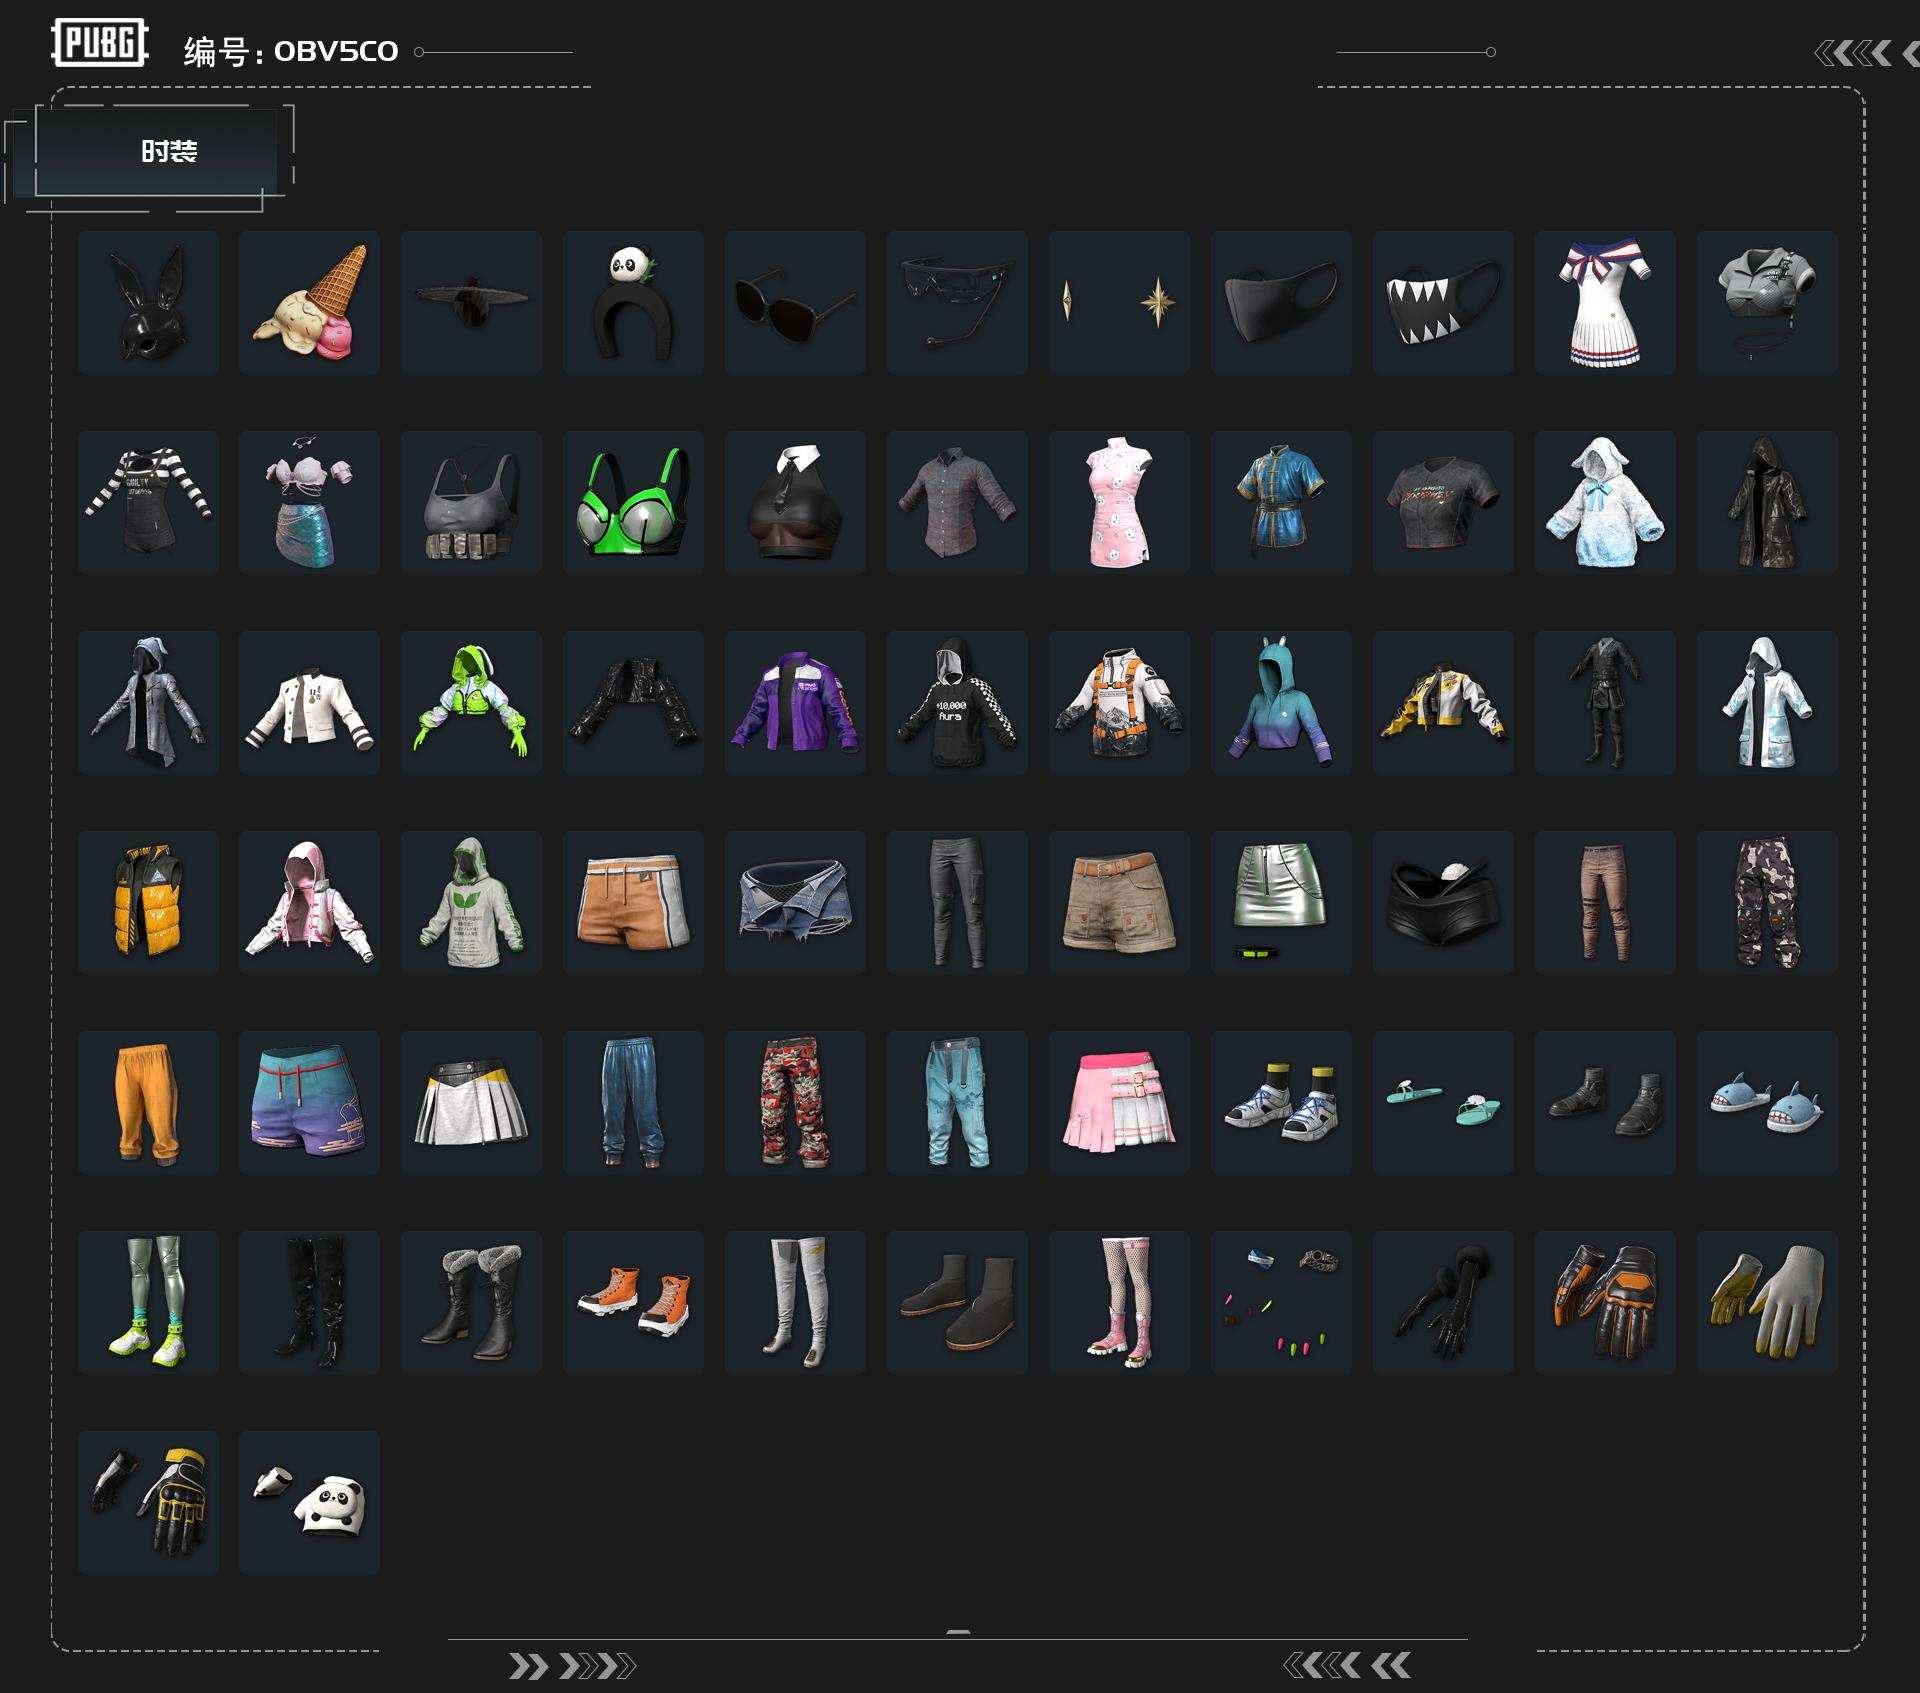Select the colorful nails and bracelet accessory
This screenshot has height=1693, width=1920.
pos(1281,1302)
